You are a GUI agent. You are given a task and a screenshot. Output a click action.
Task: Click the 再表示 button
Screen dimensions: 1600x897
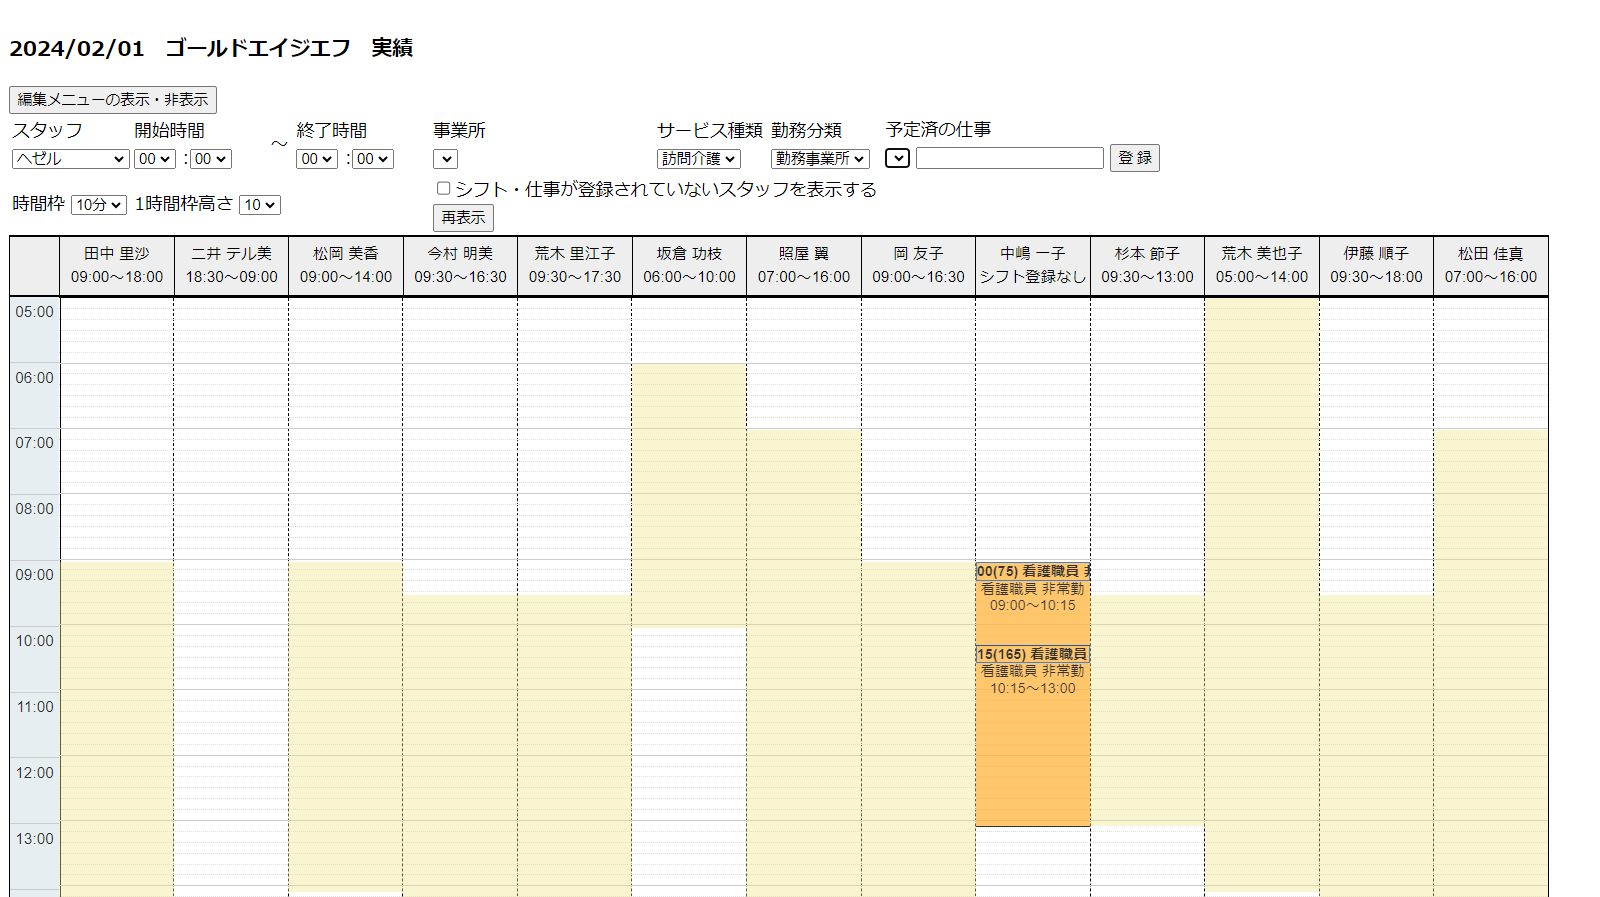[463, 217]
